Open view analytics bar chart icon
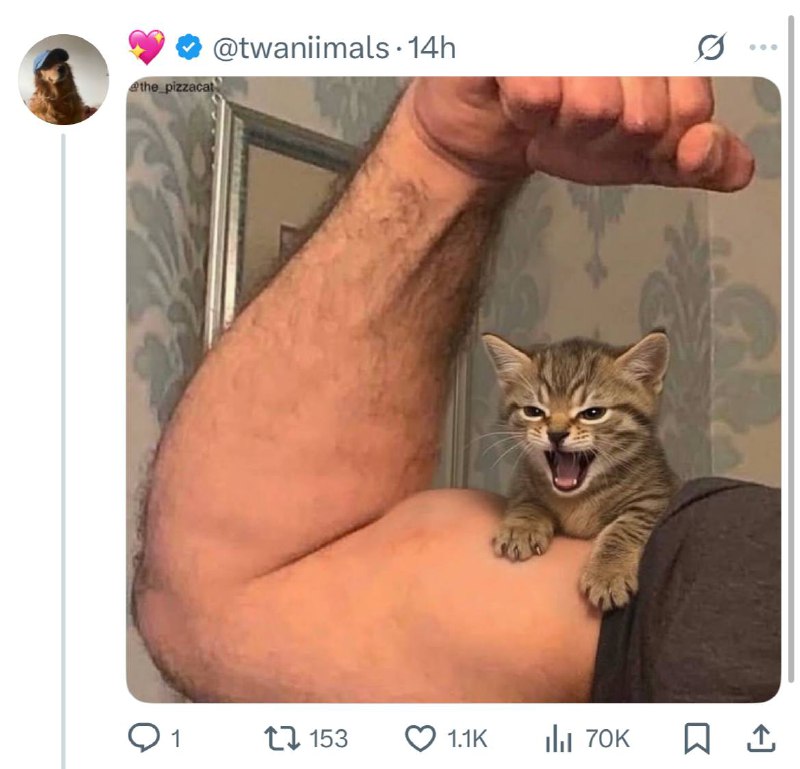Screen dimensions: 800x769 click(x=558, y=738)
